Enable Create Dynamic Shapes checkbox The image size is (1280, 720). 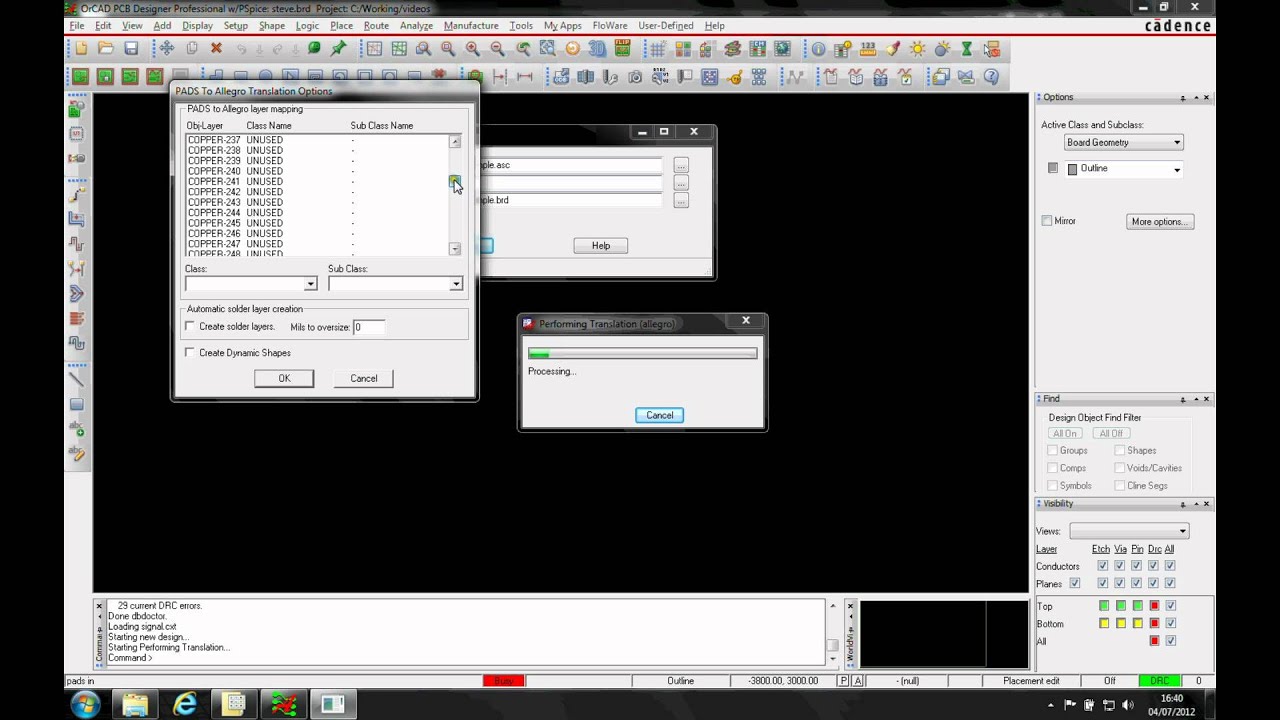tap(190, 353)
